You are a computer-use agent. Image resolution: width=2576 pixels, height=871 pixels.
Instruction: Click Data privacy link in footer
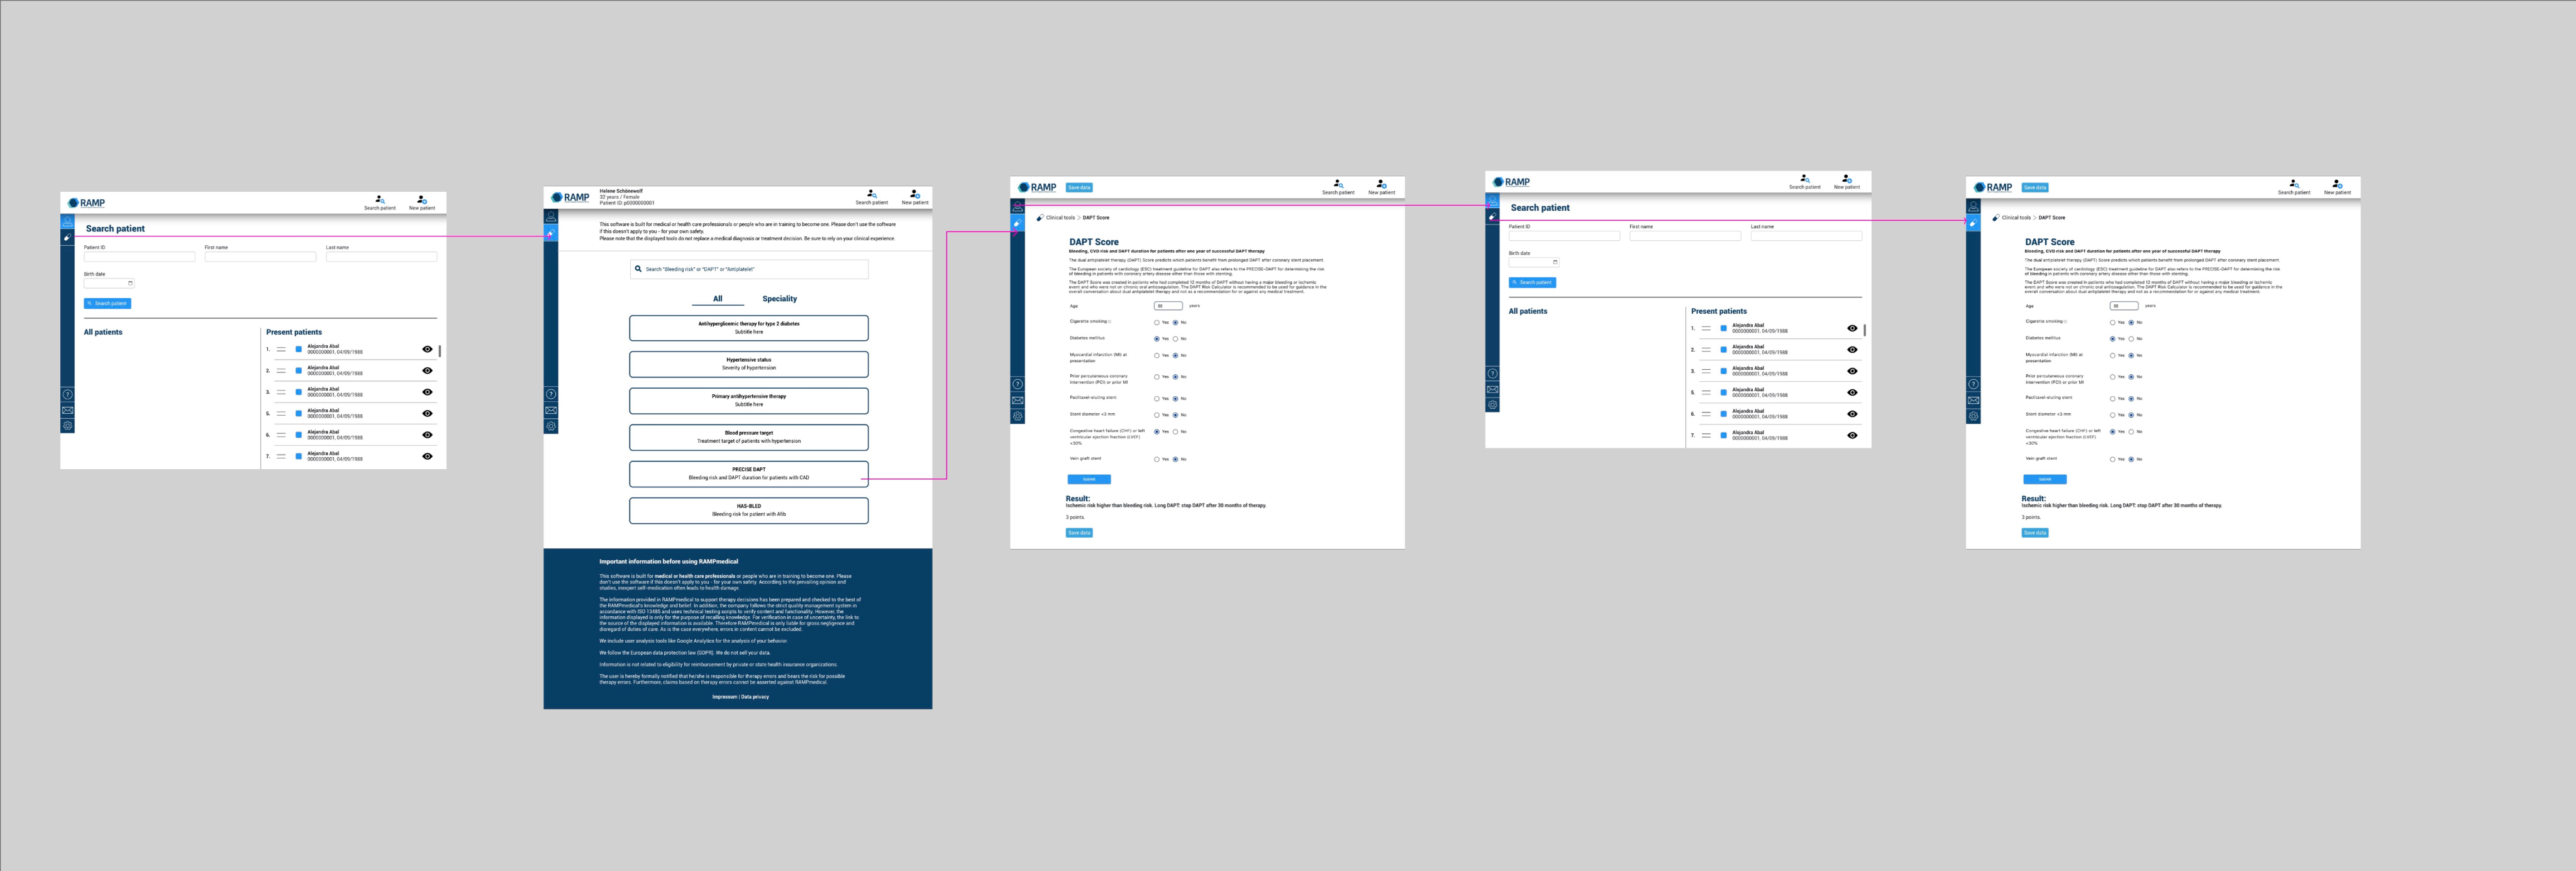755,697
